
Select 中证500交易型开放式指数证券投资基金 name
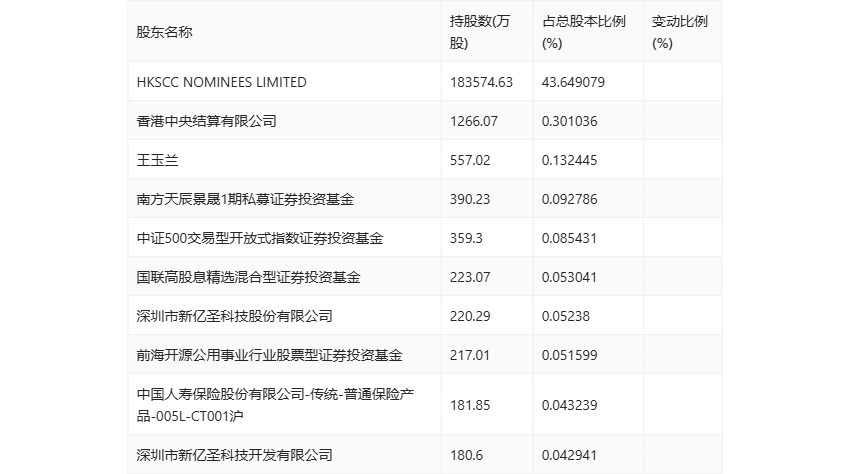(x=260, y=238)
